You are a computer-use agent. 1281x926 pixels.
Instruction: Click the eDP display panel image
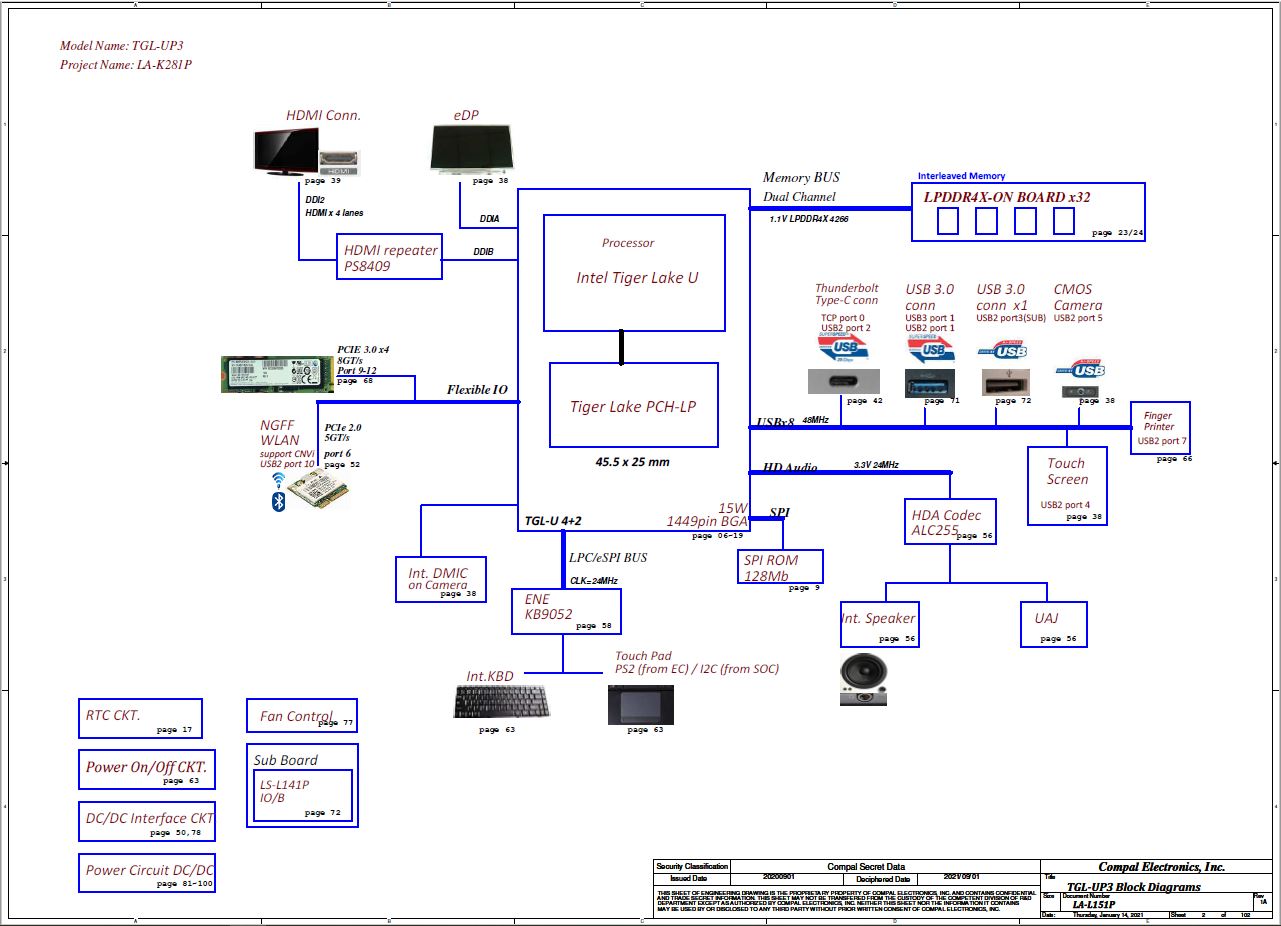tap(470, 150)
